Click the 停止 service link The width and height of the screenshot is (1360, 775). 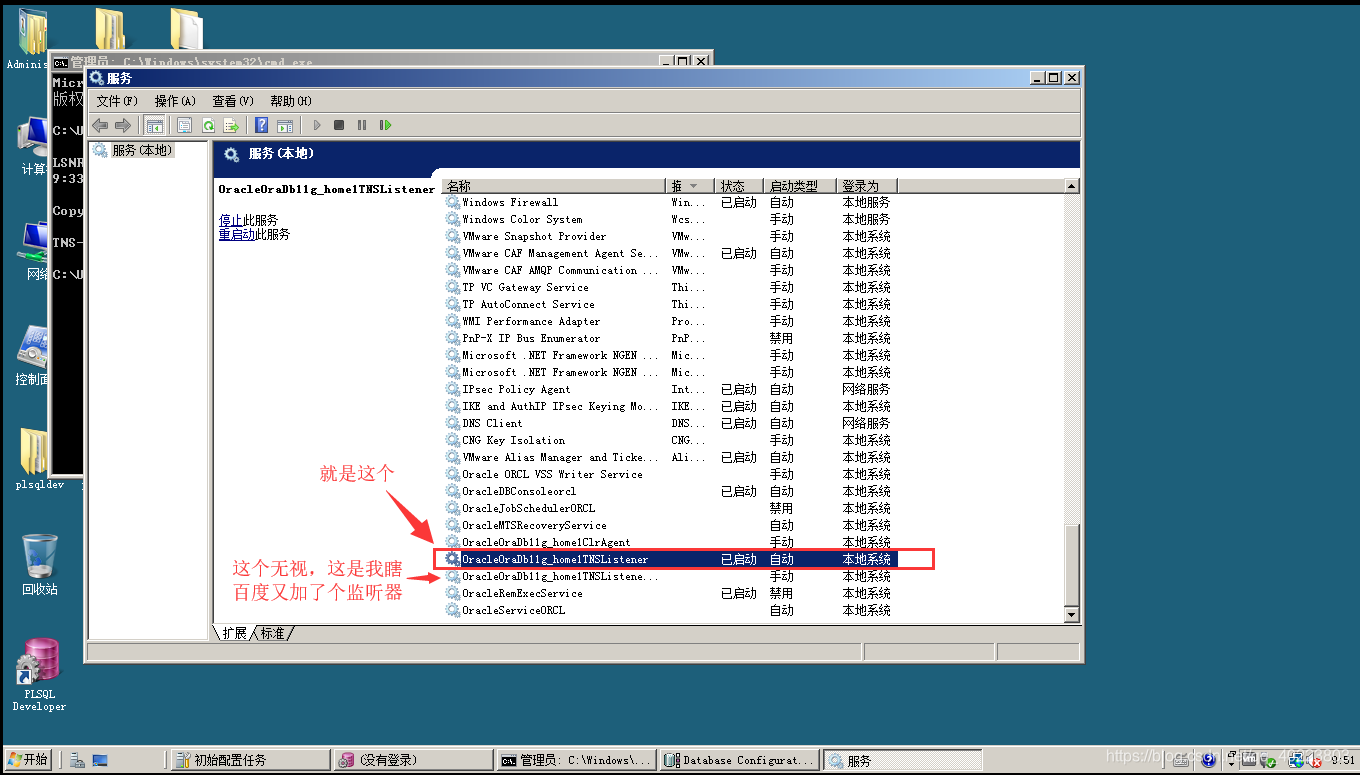tap(231, 220)
